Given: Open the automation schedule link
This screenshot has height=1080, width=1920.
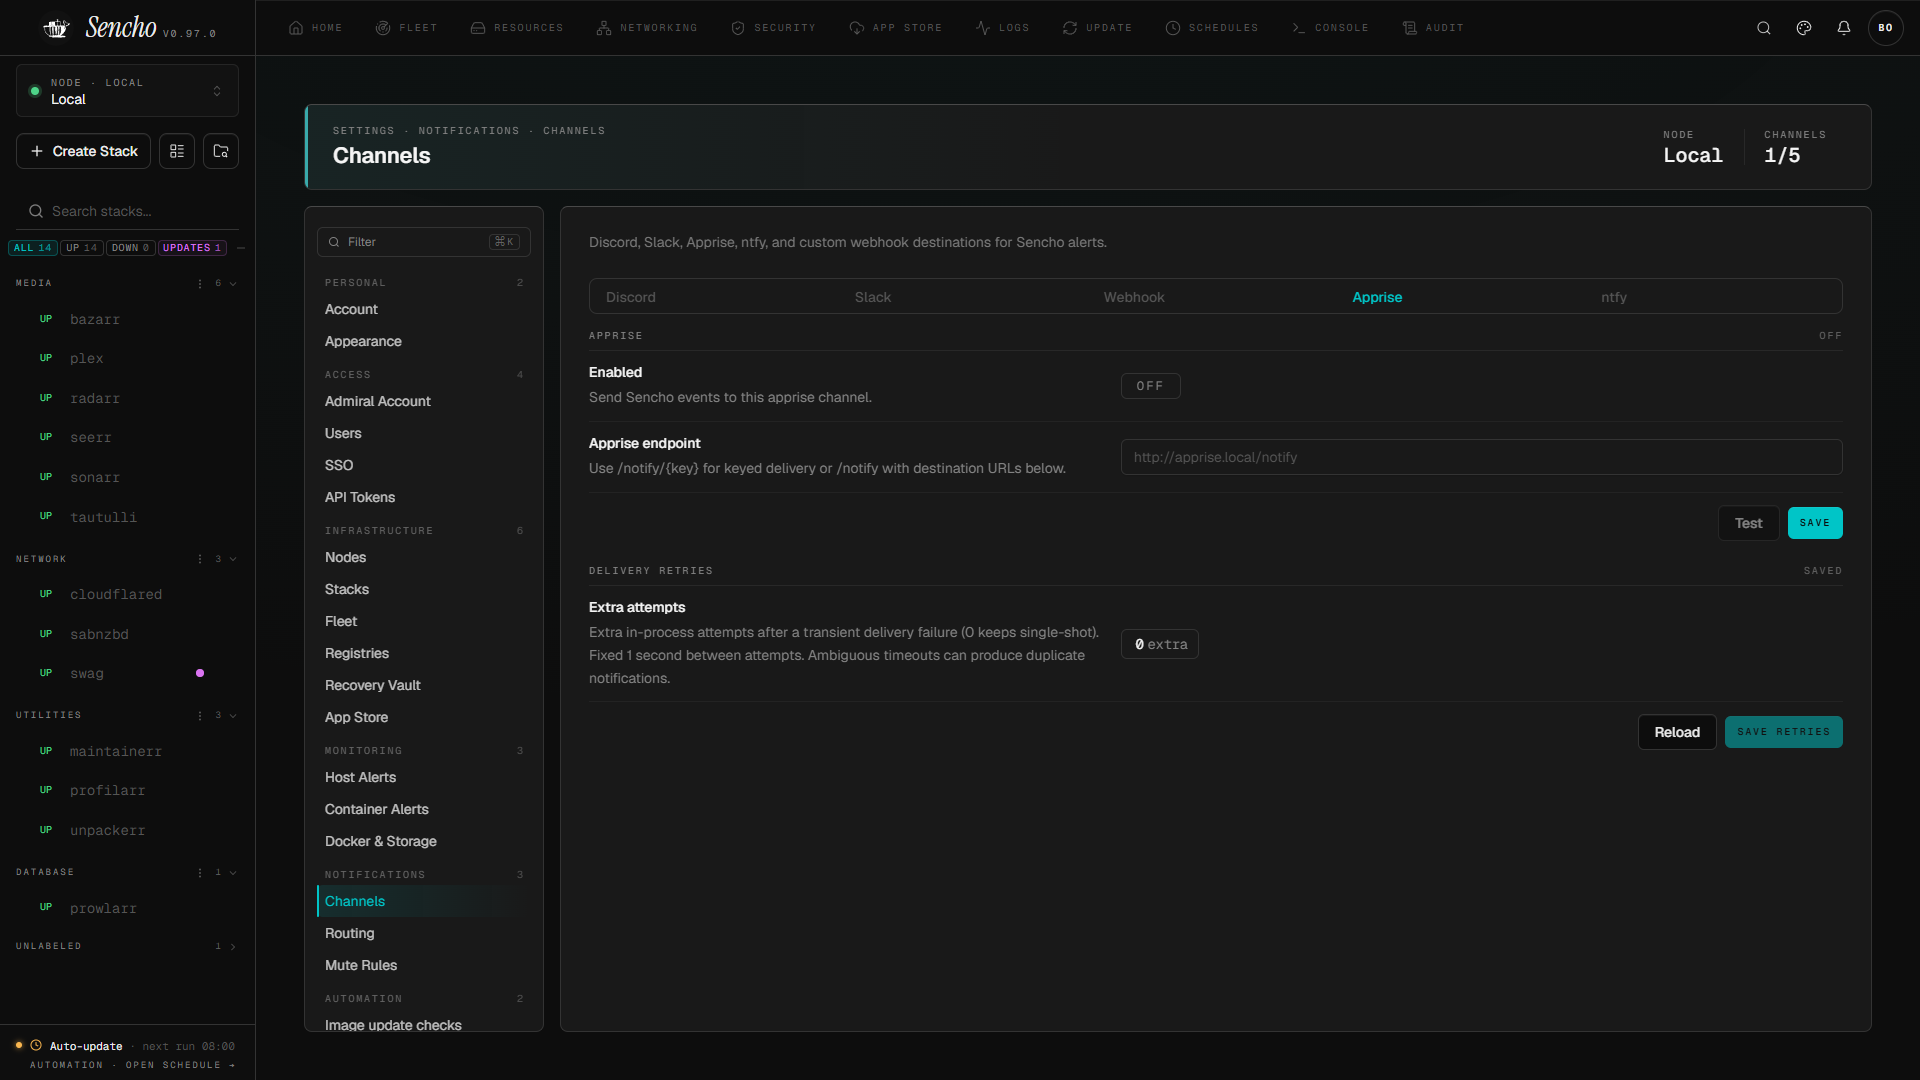Looking at the screenshot, I should pos(133,1065).
